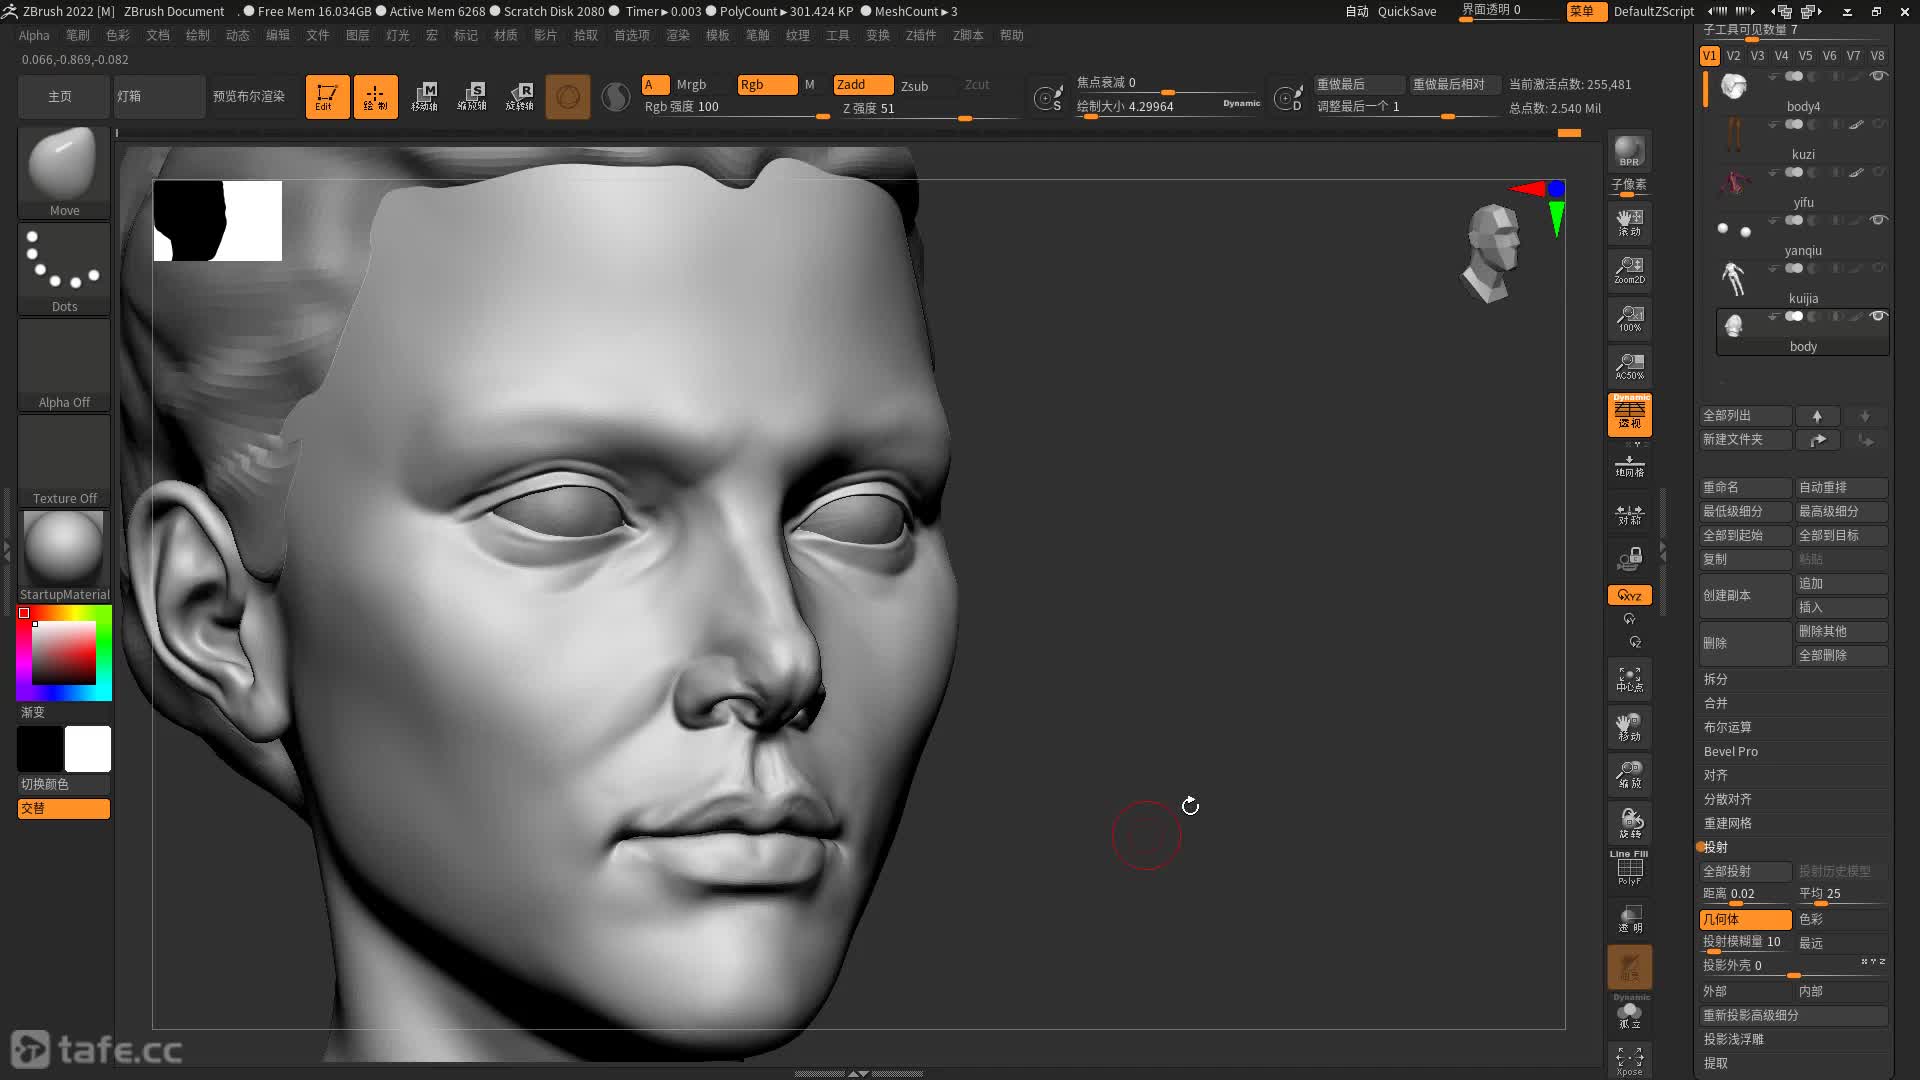Screen dimensions: 1920x1080
Task: Toggle visibility eye of yanqiu subtool
Action: 1879,221
